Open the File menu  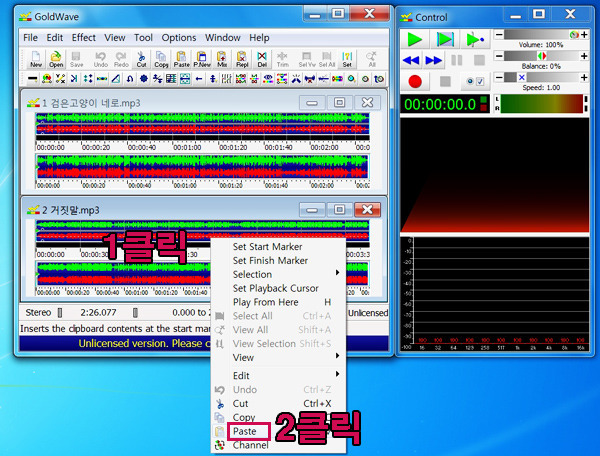coord(30,37)
